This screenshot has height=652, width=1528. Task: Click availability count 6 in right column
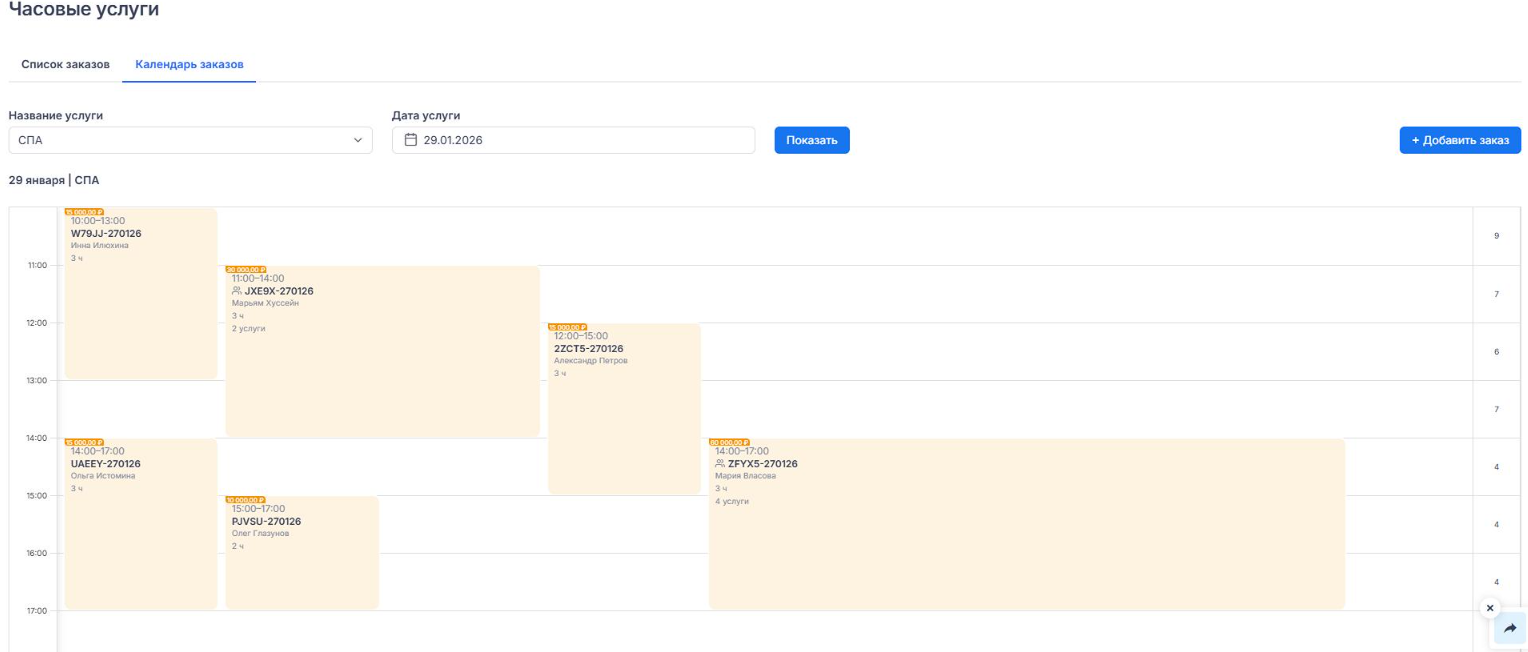point(1496,352)
